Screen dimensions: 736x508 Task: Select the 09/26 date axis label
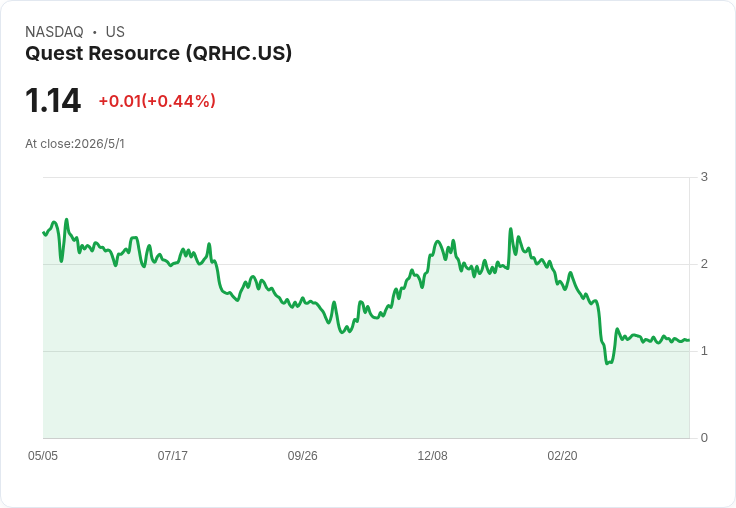point(302,456)
